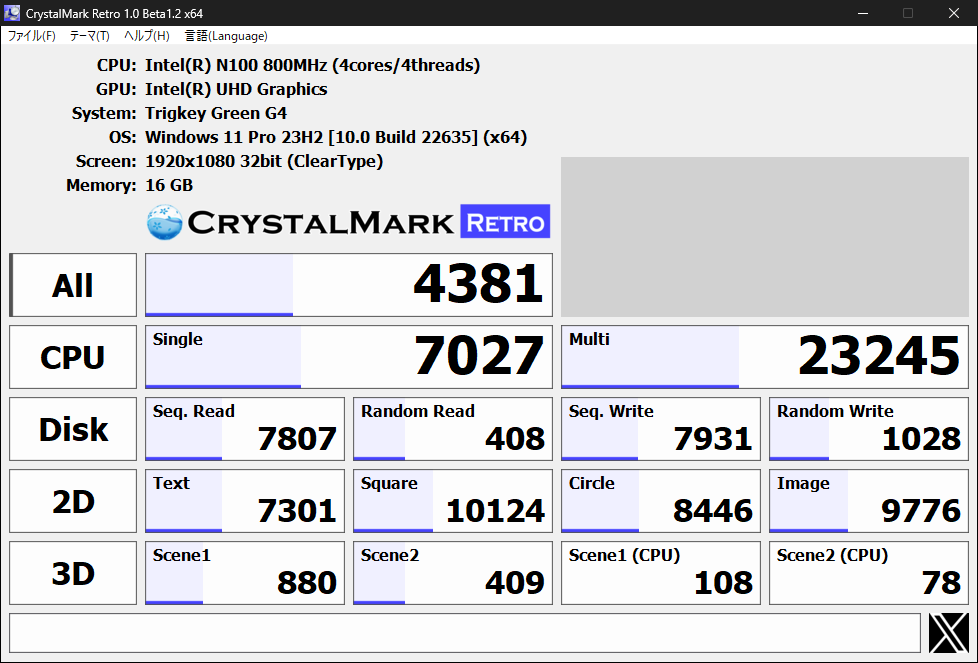Click the 2D Text 7301 cell
Screen dimensions: 978x663
click(x=244, y=501)
